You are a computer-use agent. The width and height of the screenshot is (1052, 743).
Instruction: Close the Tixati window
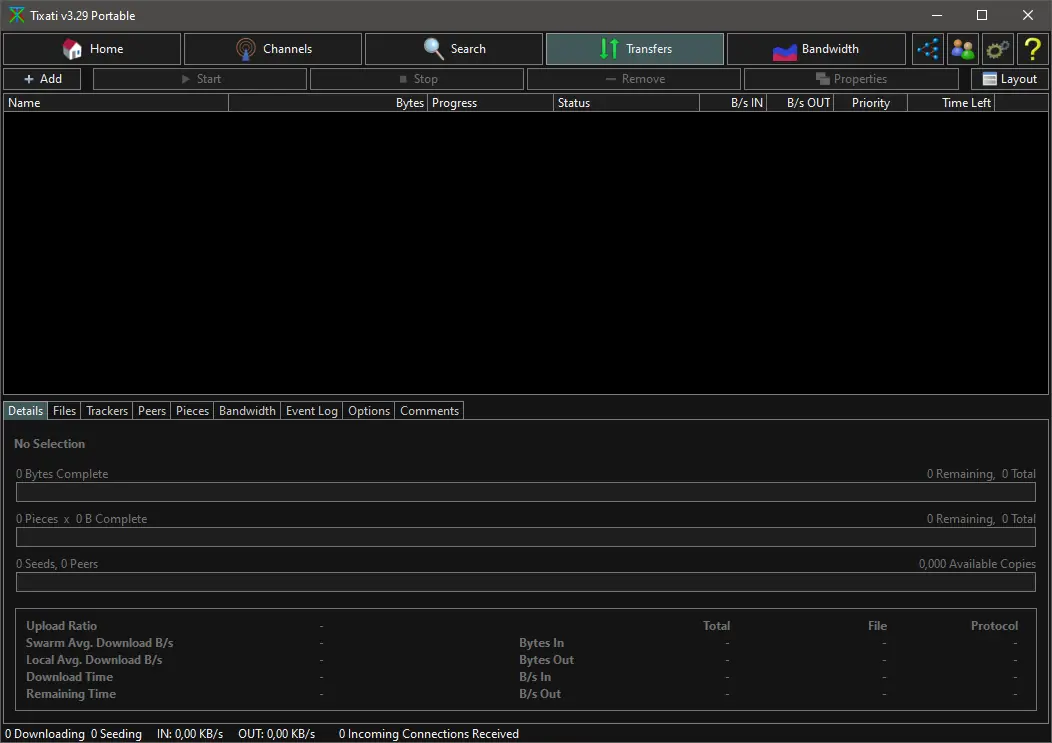click(1027, 15)
